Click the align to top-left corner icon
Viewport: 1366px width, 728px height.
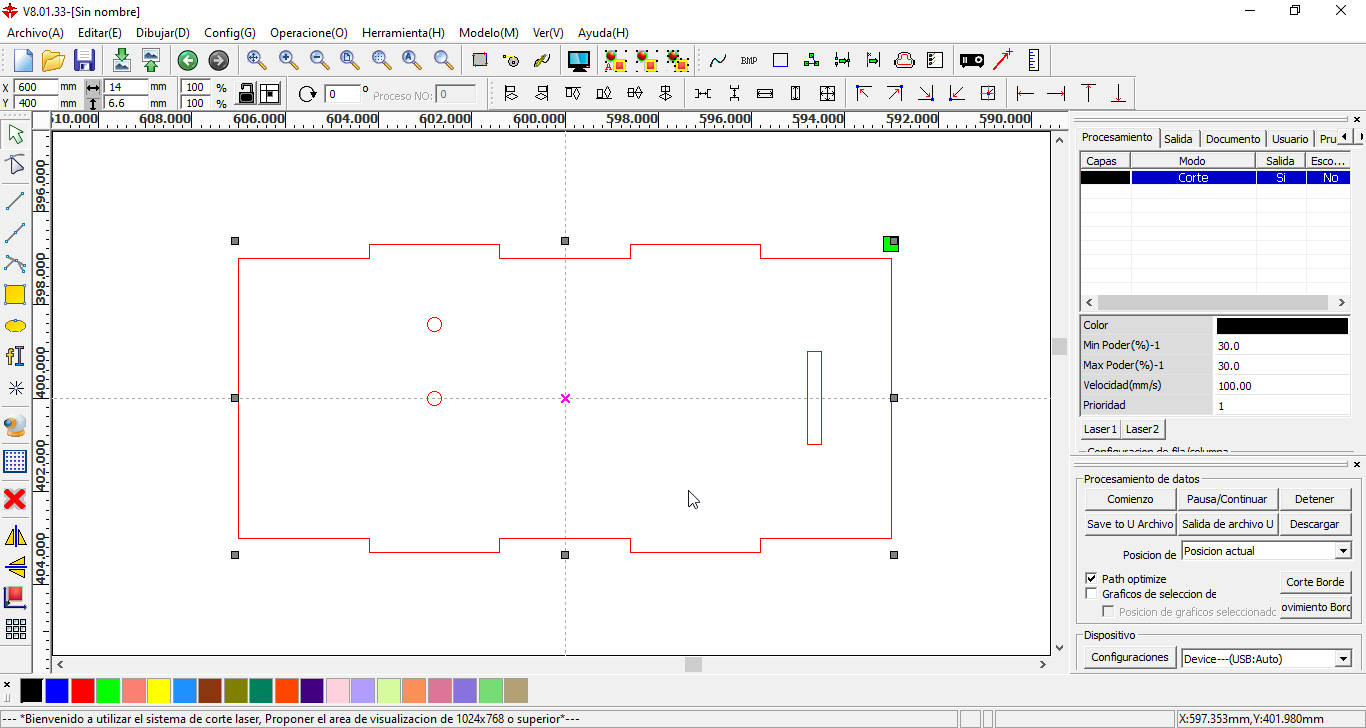pyautogui.click(x=864, y=94)
